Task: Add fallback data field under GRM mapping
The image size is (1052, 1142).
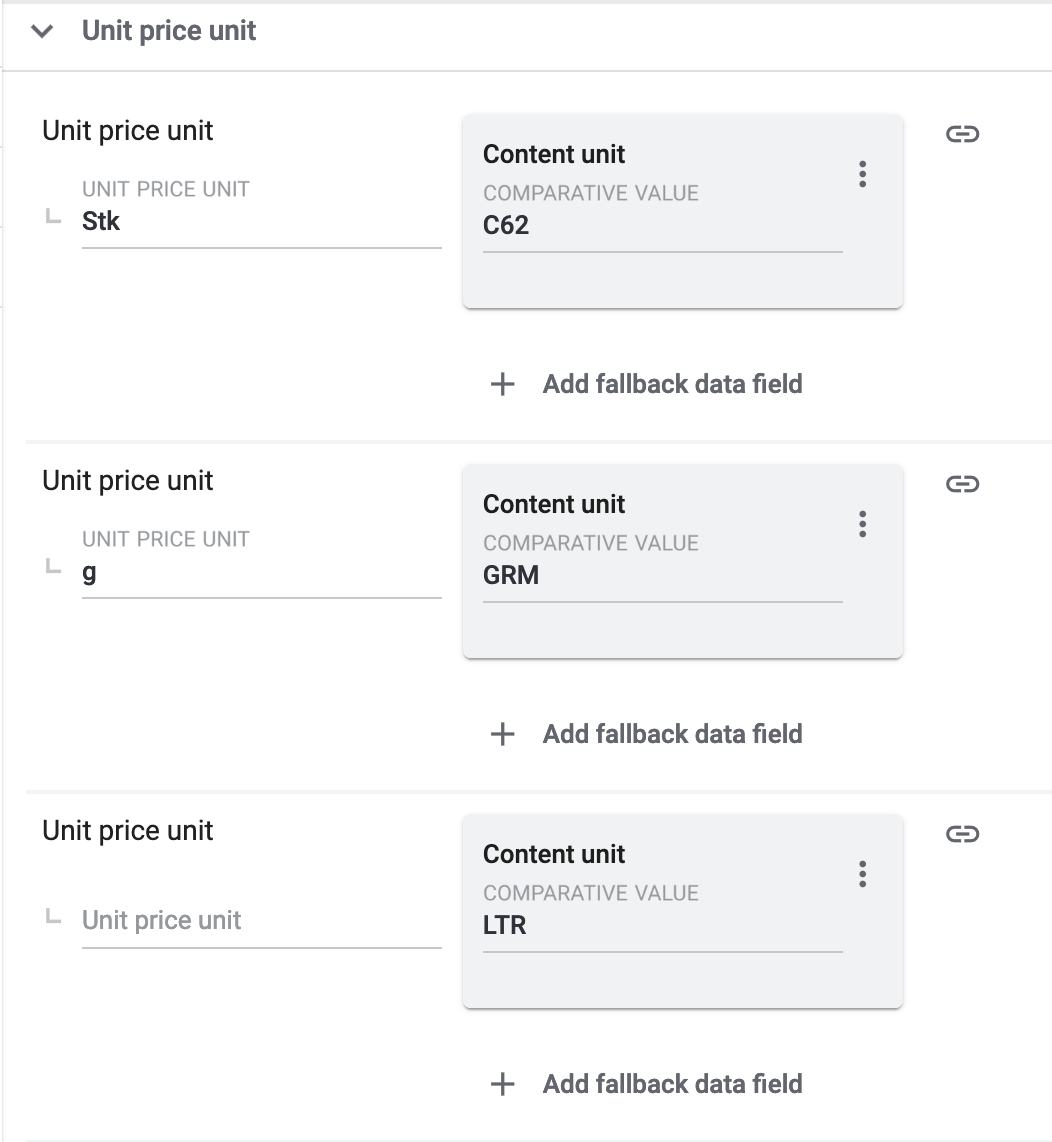Action: point(672,734)
